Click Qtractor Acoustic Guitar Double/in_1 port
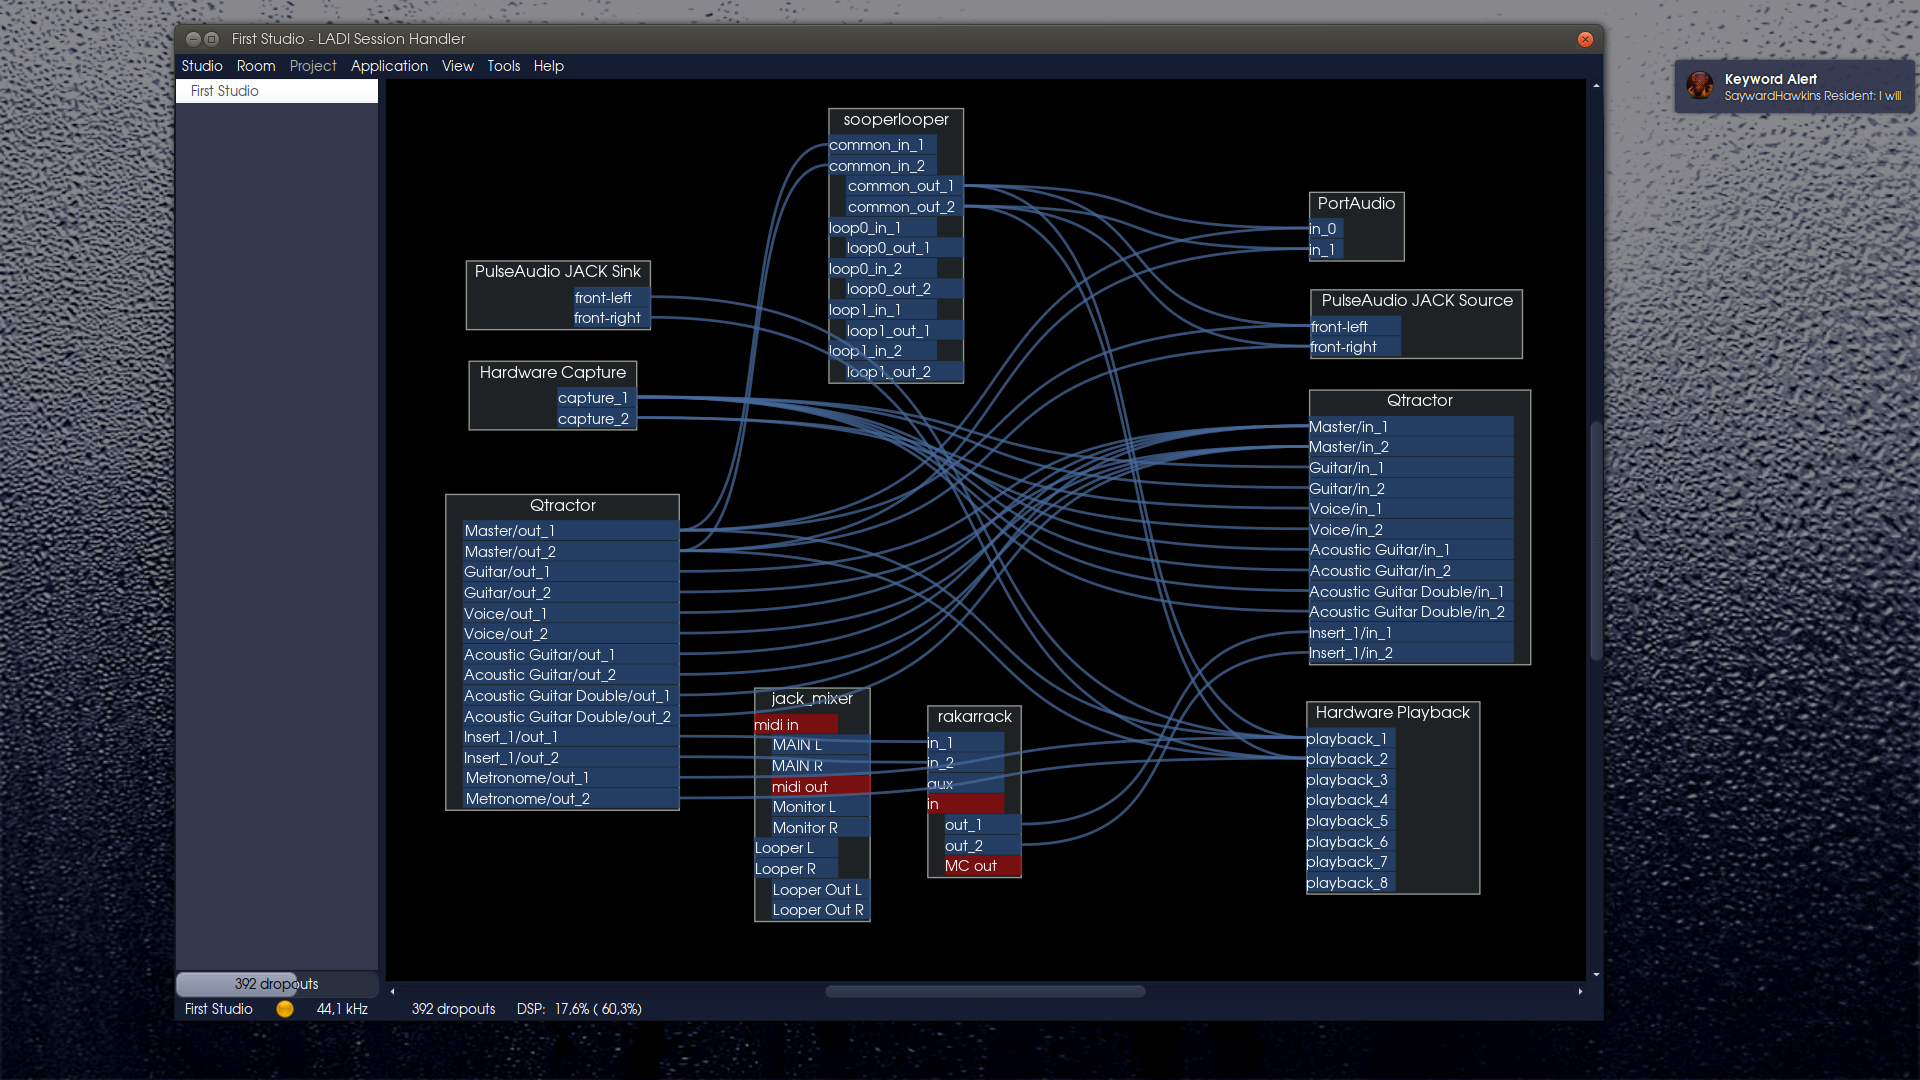This screenshot has height=1080, width=1920. [x=1411, y=592]
